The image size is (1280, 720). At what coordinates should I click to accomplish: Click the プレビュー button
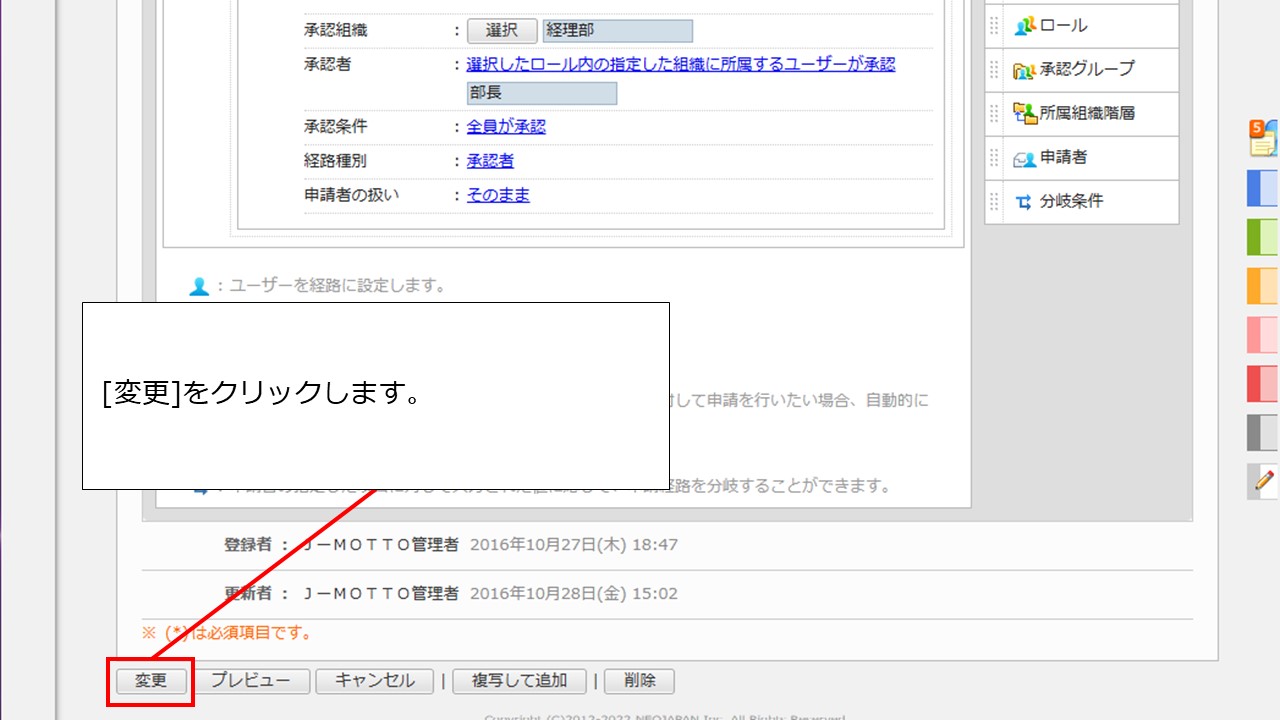[250, 681]
